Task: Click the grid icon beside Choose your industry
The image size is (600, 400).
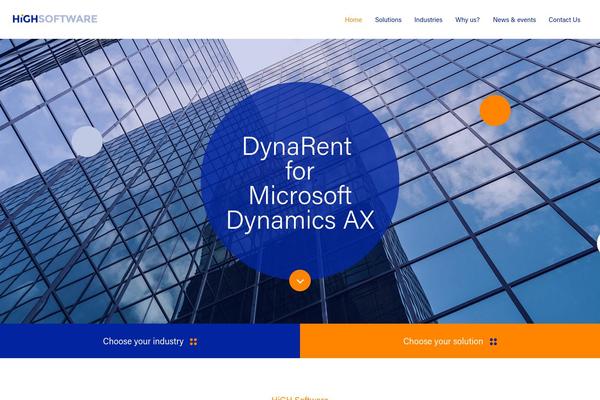Action: coord(194,341)
